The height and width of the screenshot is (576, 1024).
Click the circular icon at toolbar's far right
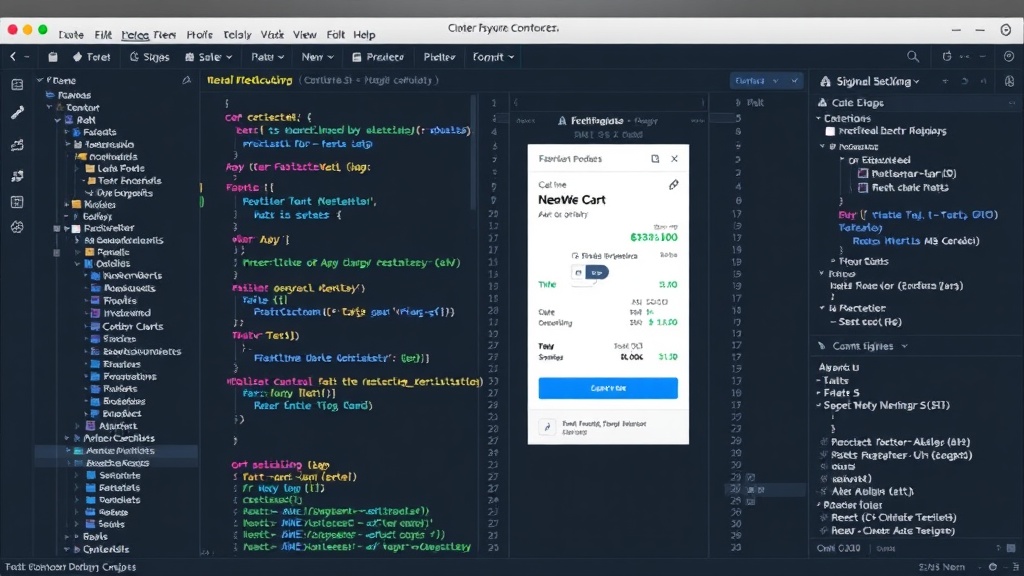point(1009,57)
